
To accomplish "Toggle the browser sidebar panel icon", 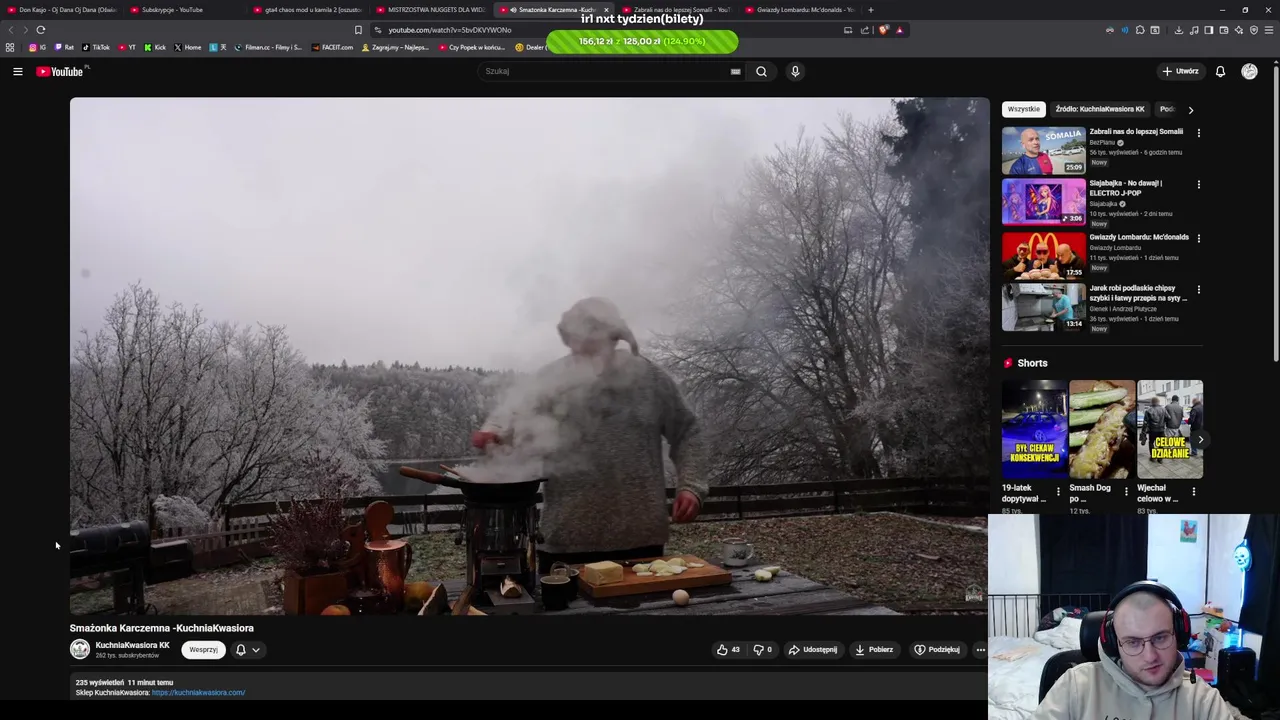I will [x=1209, y=30].
